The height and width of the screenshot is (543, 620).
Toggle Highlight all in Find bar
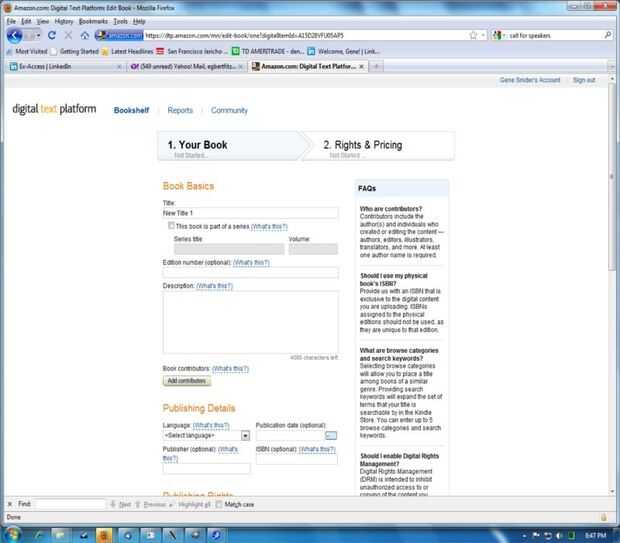click(192, 505)
